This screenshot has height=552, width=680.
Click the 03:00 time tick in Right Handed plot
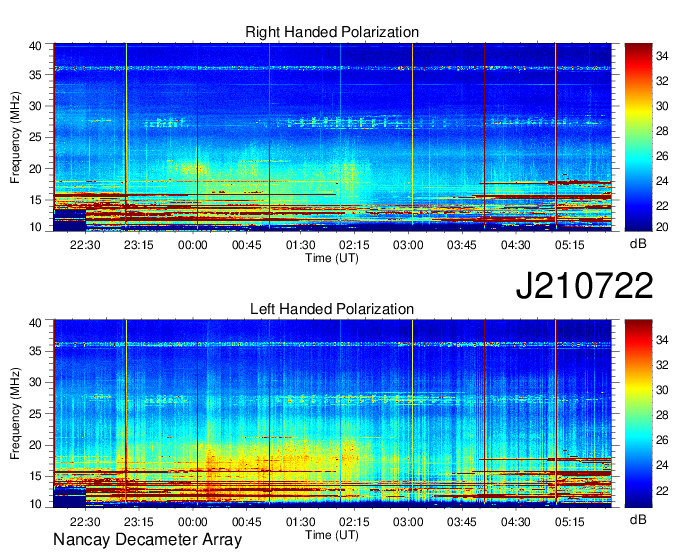(408, 245)
